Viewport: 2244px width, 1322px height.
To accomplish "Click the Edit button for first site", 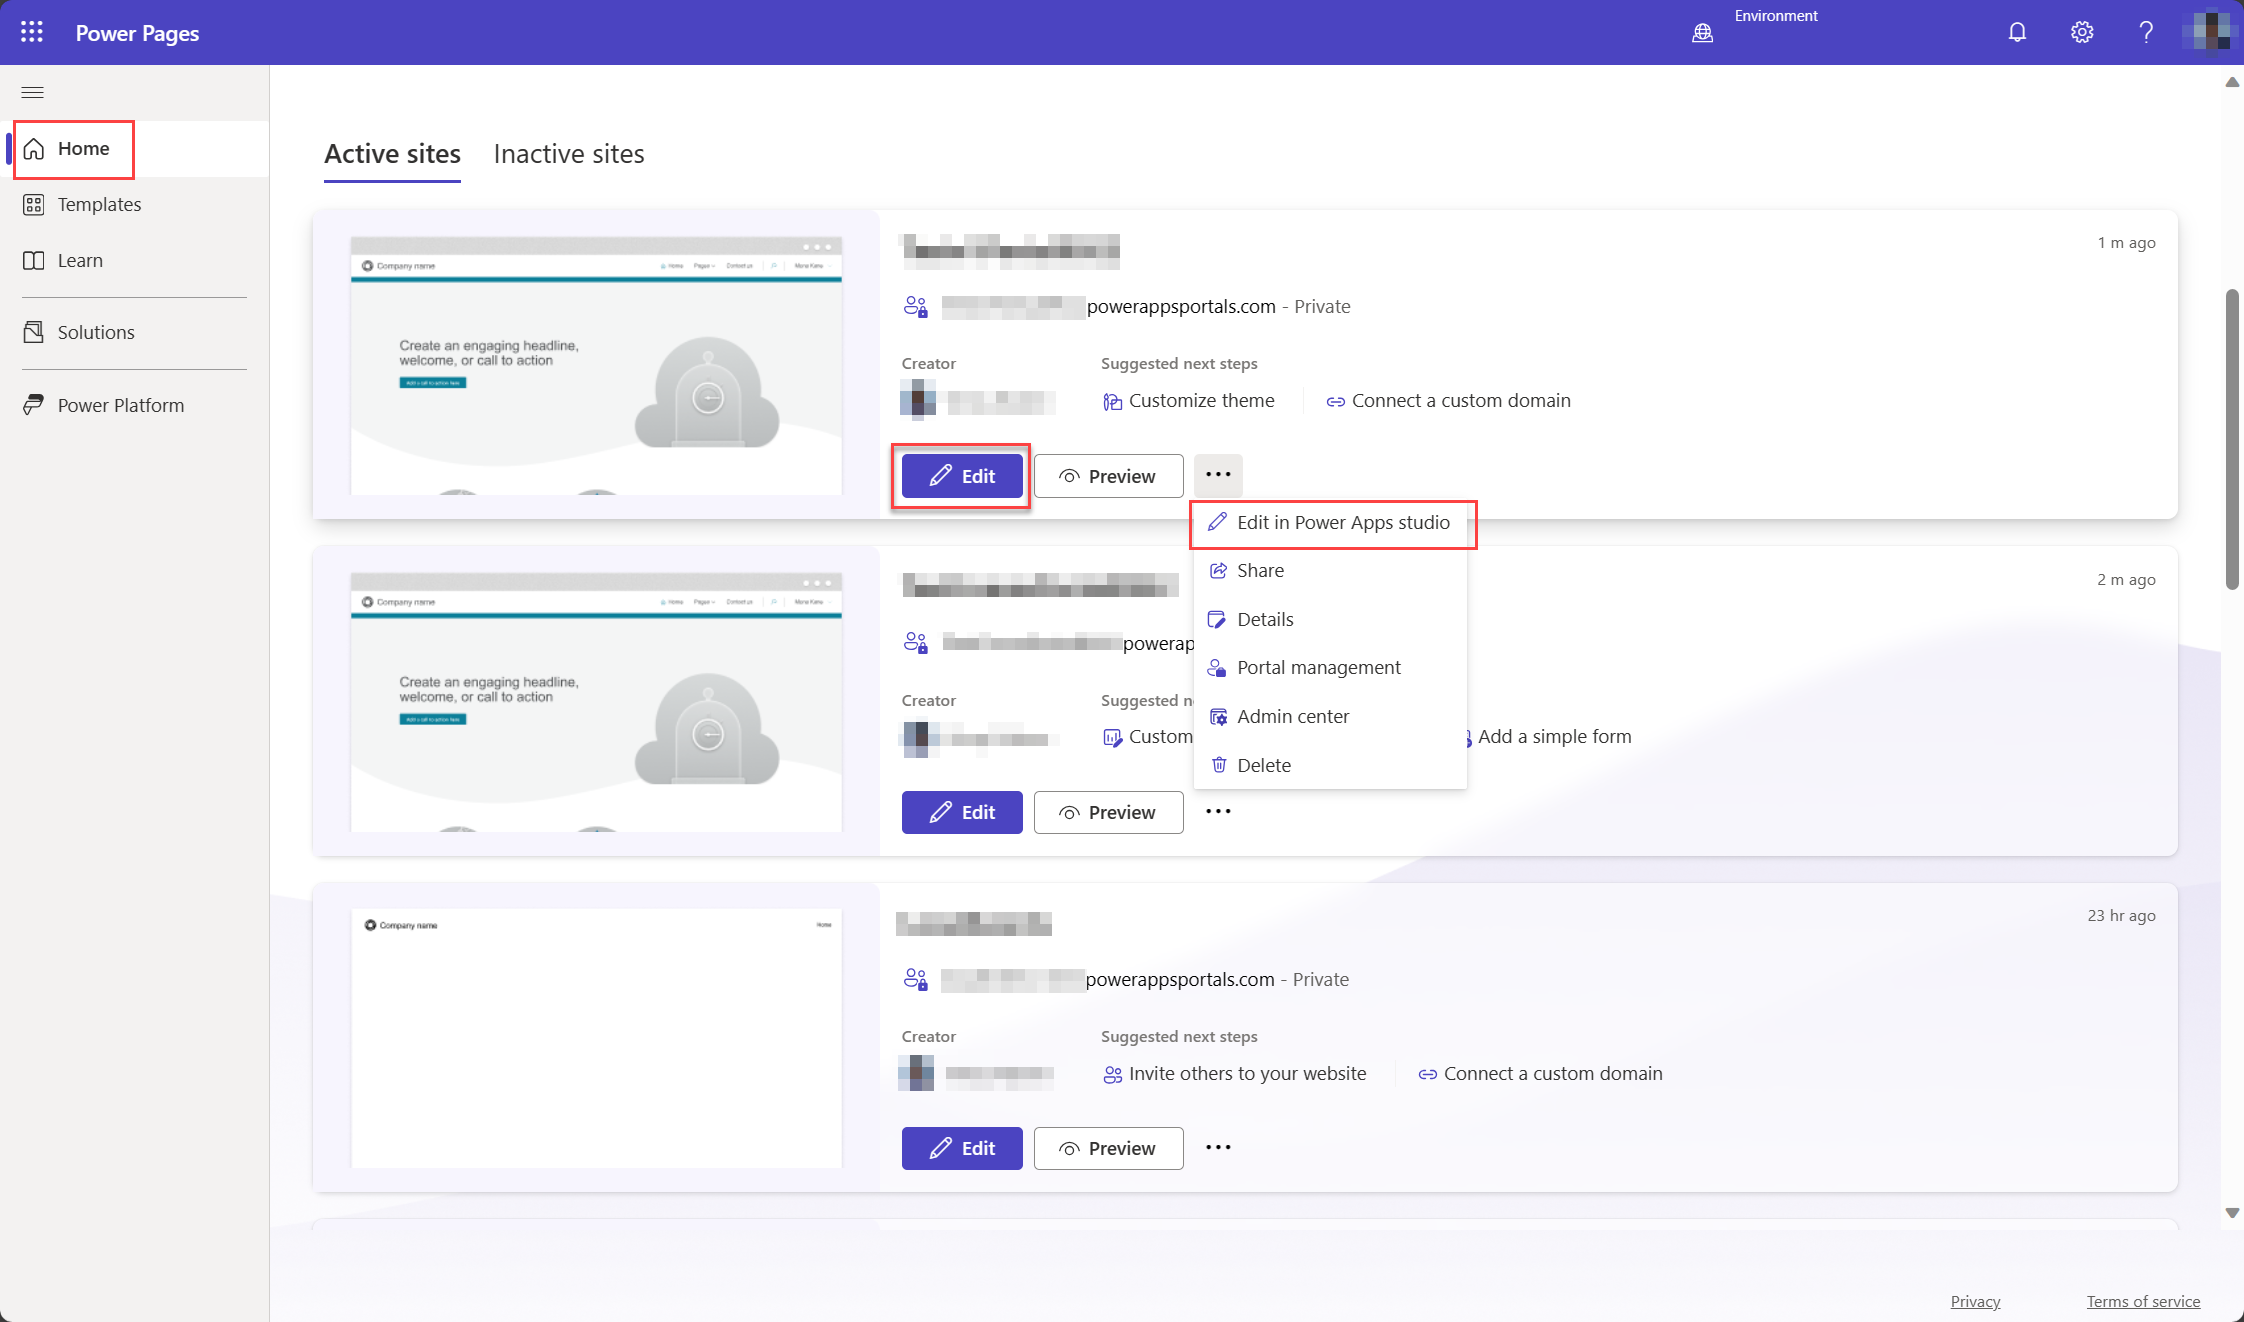I will [960, 475].
